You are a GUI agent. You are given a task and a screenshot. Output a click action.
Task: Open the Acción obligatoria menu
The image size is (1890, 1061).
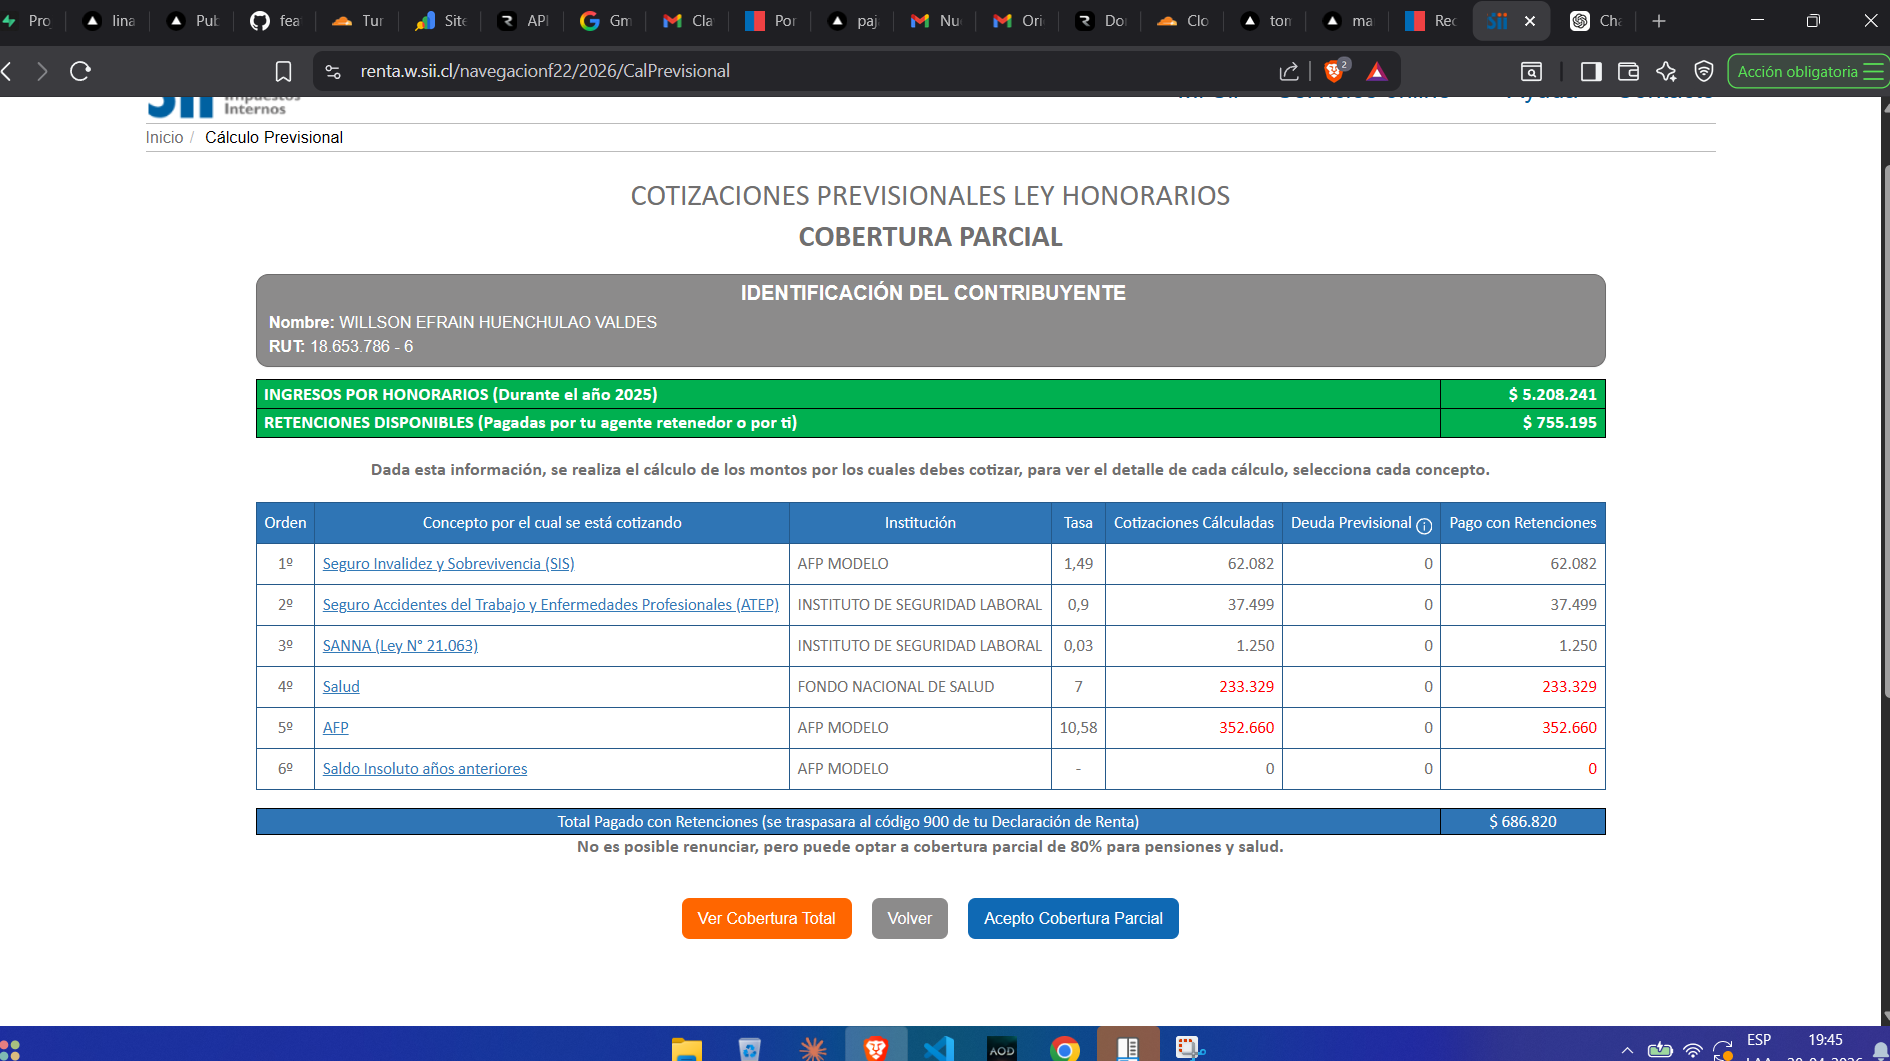coord(1808,71)
